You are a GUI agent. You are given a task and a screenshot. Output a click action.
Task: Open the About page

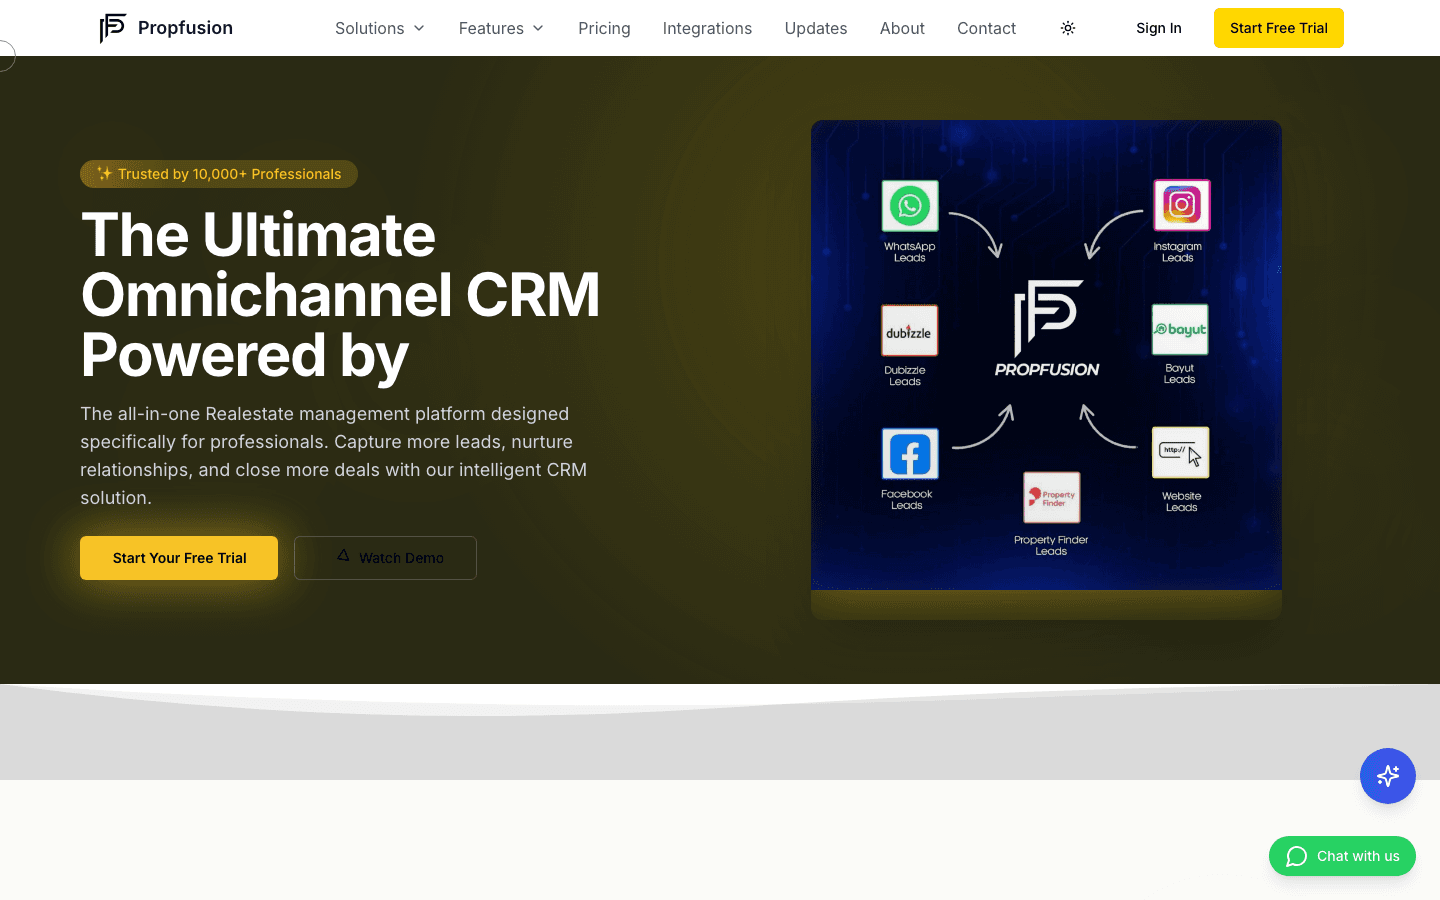[902, 28]
